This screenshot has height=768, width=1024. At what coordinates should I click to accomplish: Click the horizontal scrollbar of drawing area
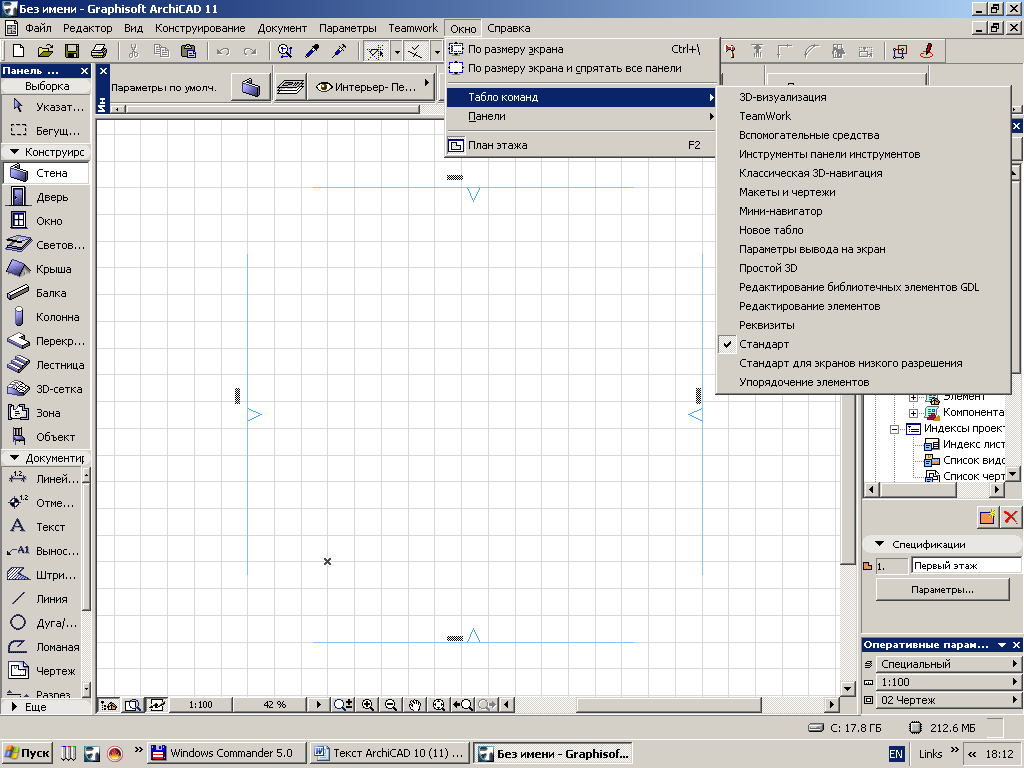pyautogui.click(x=668, y=705)
